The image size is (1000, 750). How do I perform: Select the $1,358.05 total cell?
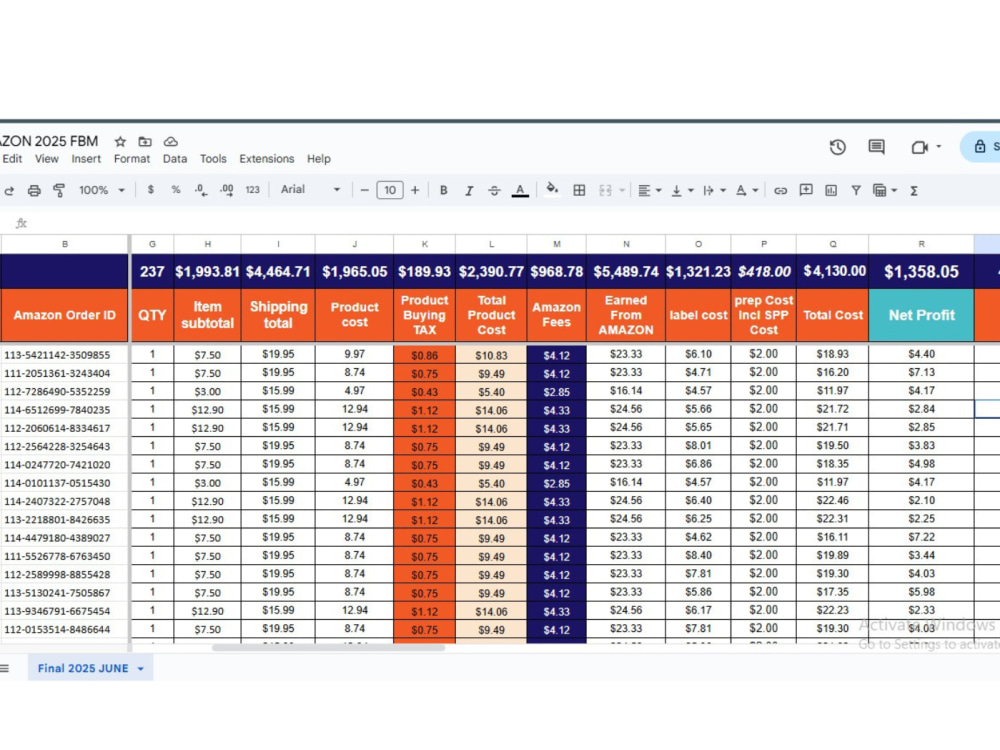click(922, 272)
